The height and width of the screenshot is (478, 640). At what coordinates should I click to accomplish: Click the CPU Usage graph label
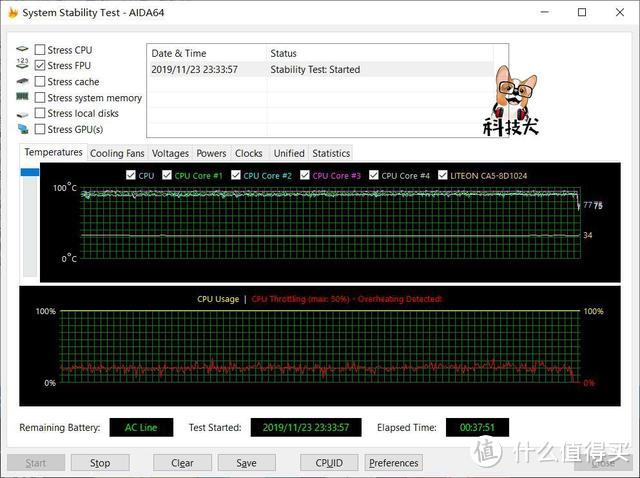(x=218, y=299)
